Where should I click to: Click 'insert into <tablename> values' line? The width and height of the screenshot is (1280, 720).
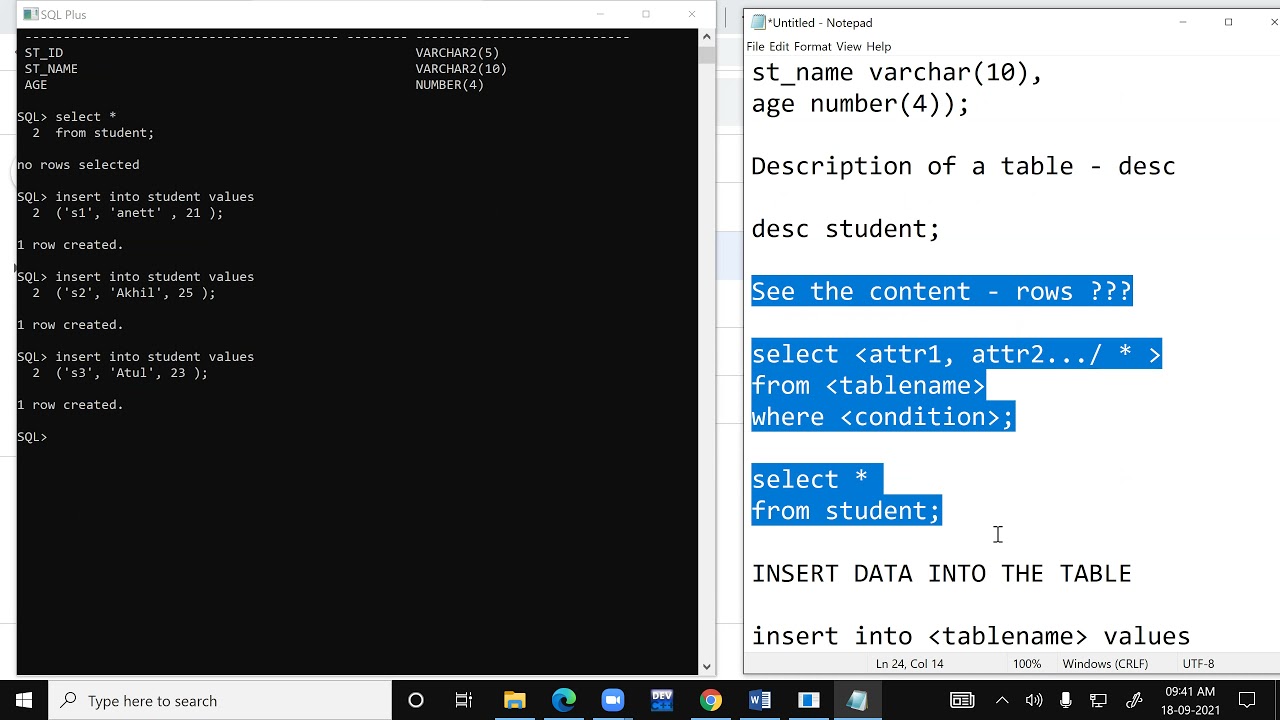pos(970,636)
